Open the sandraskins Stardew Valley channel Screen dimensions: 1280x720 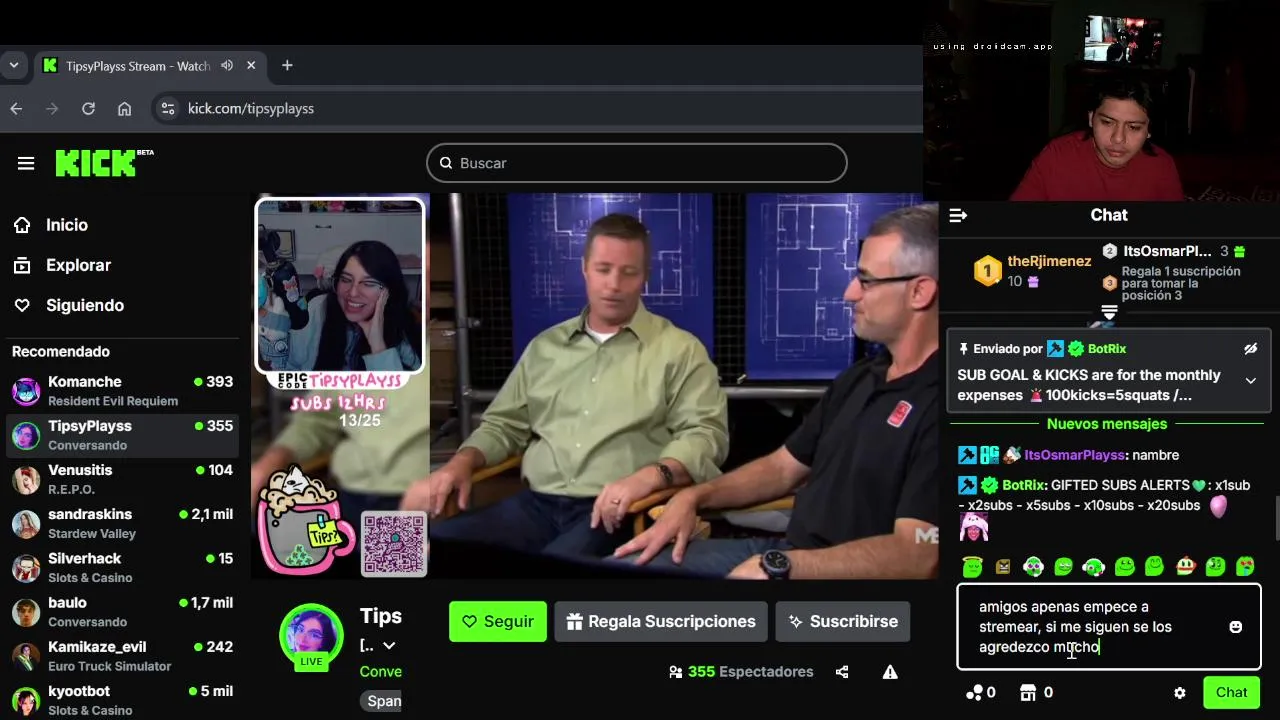(x=122, y=522)
